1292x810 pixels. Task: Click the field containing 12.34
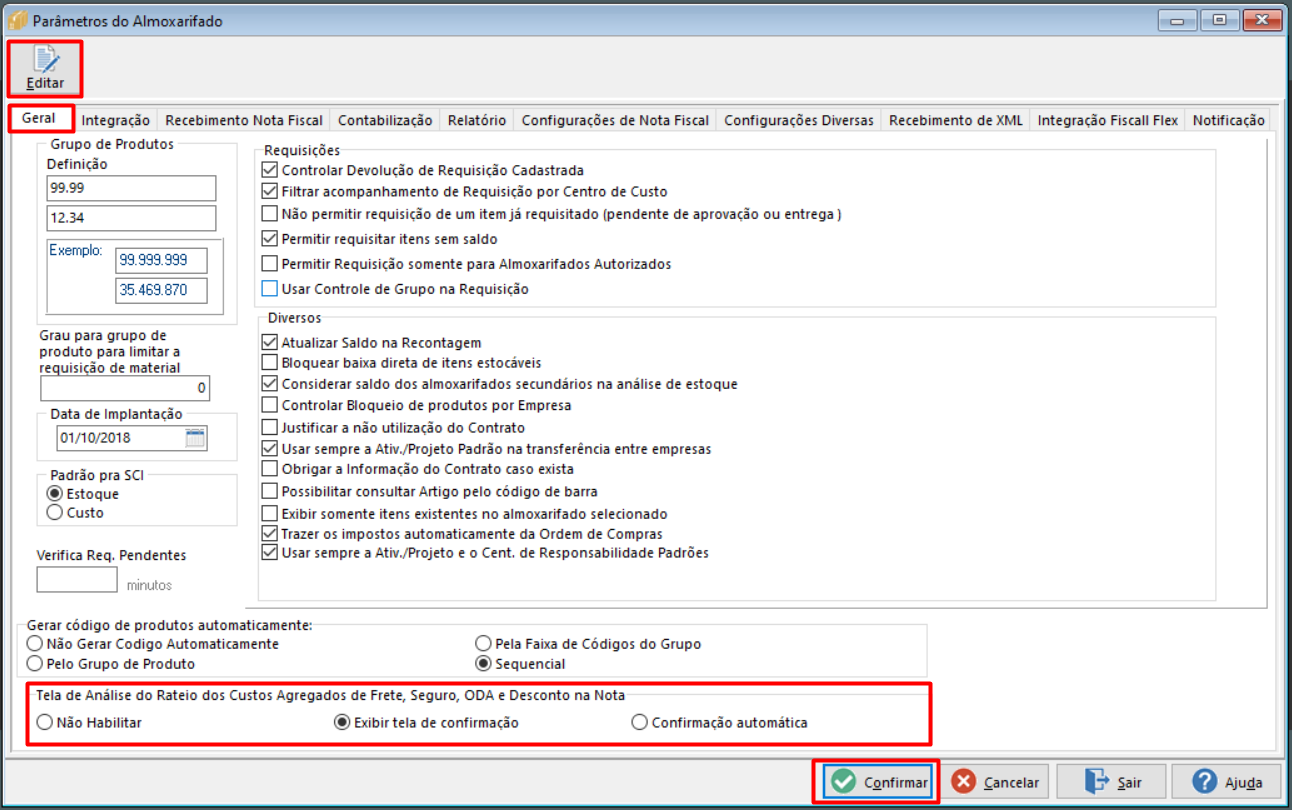(x=131, y=218)
